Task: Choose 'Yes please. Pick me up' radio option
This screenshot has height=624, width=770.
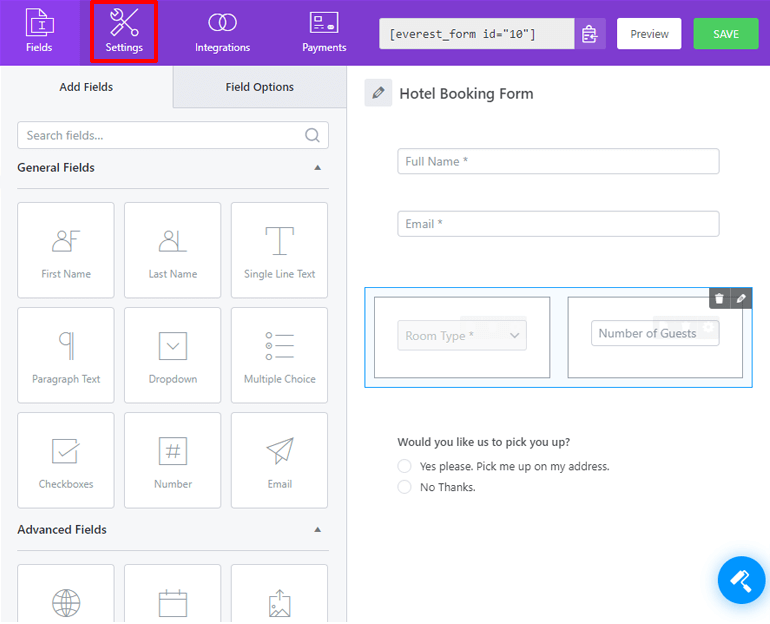Action: (404, 466)
